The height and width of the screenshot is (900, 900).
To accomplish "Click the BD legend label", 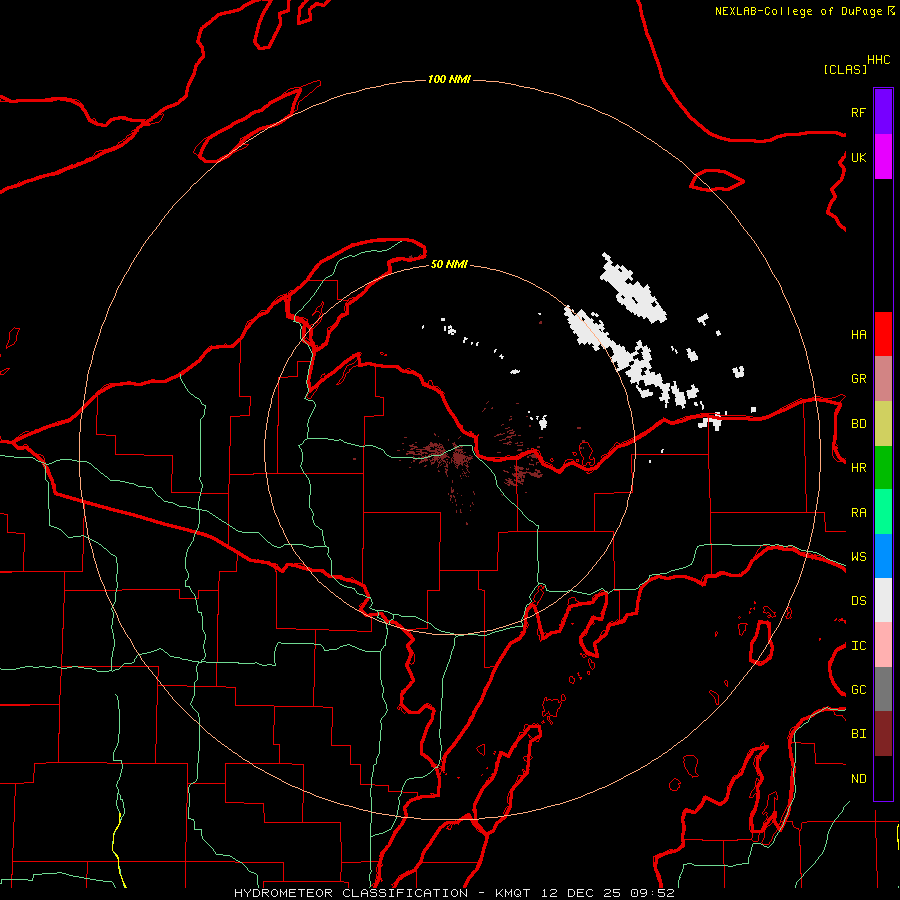I will pyautogui.click(x=858, y=424).
